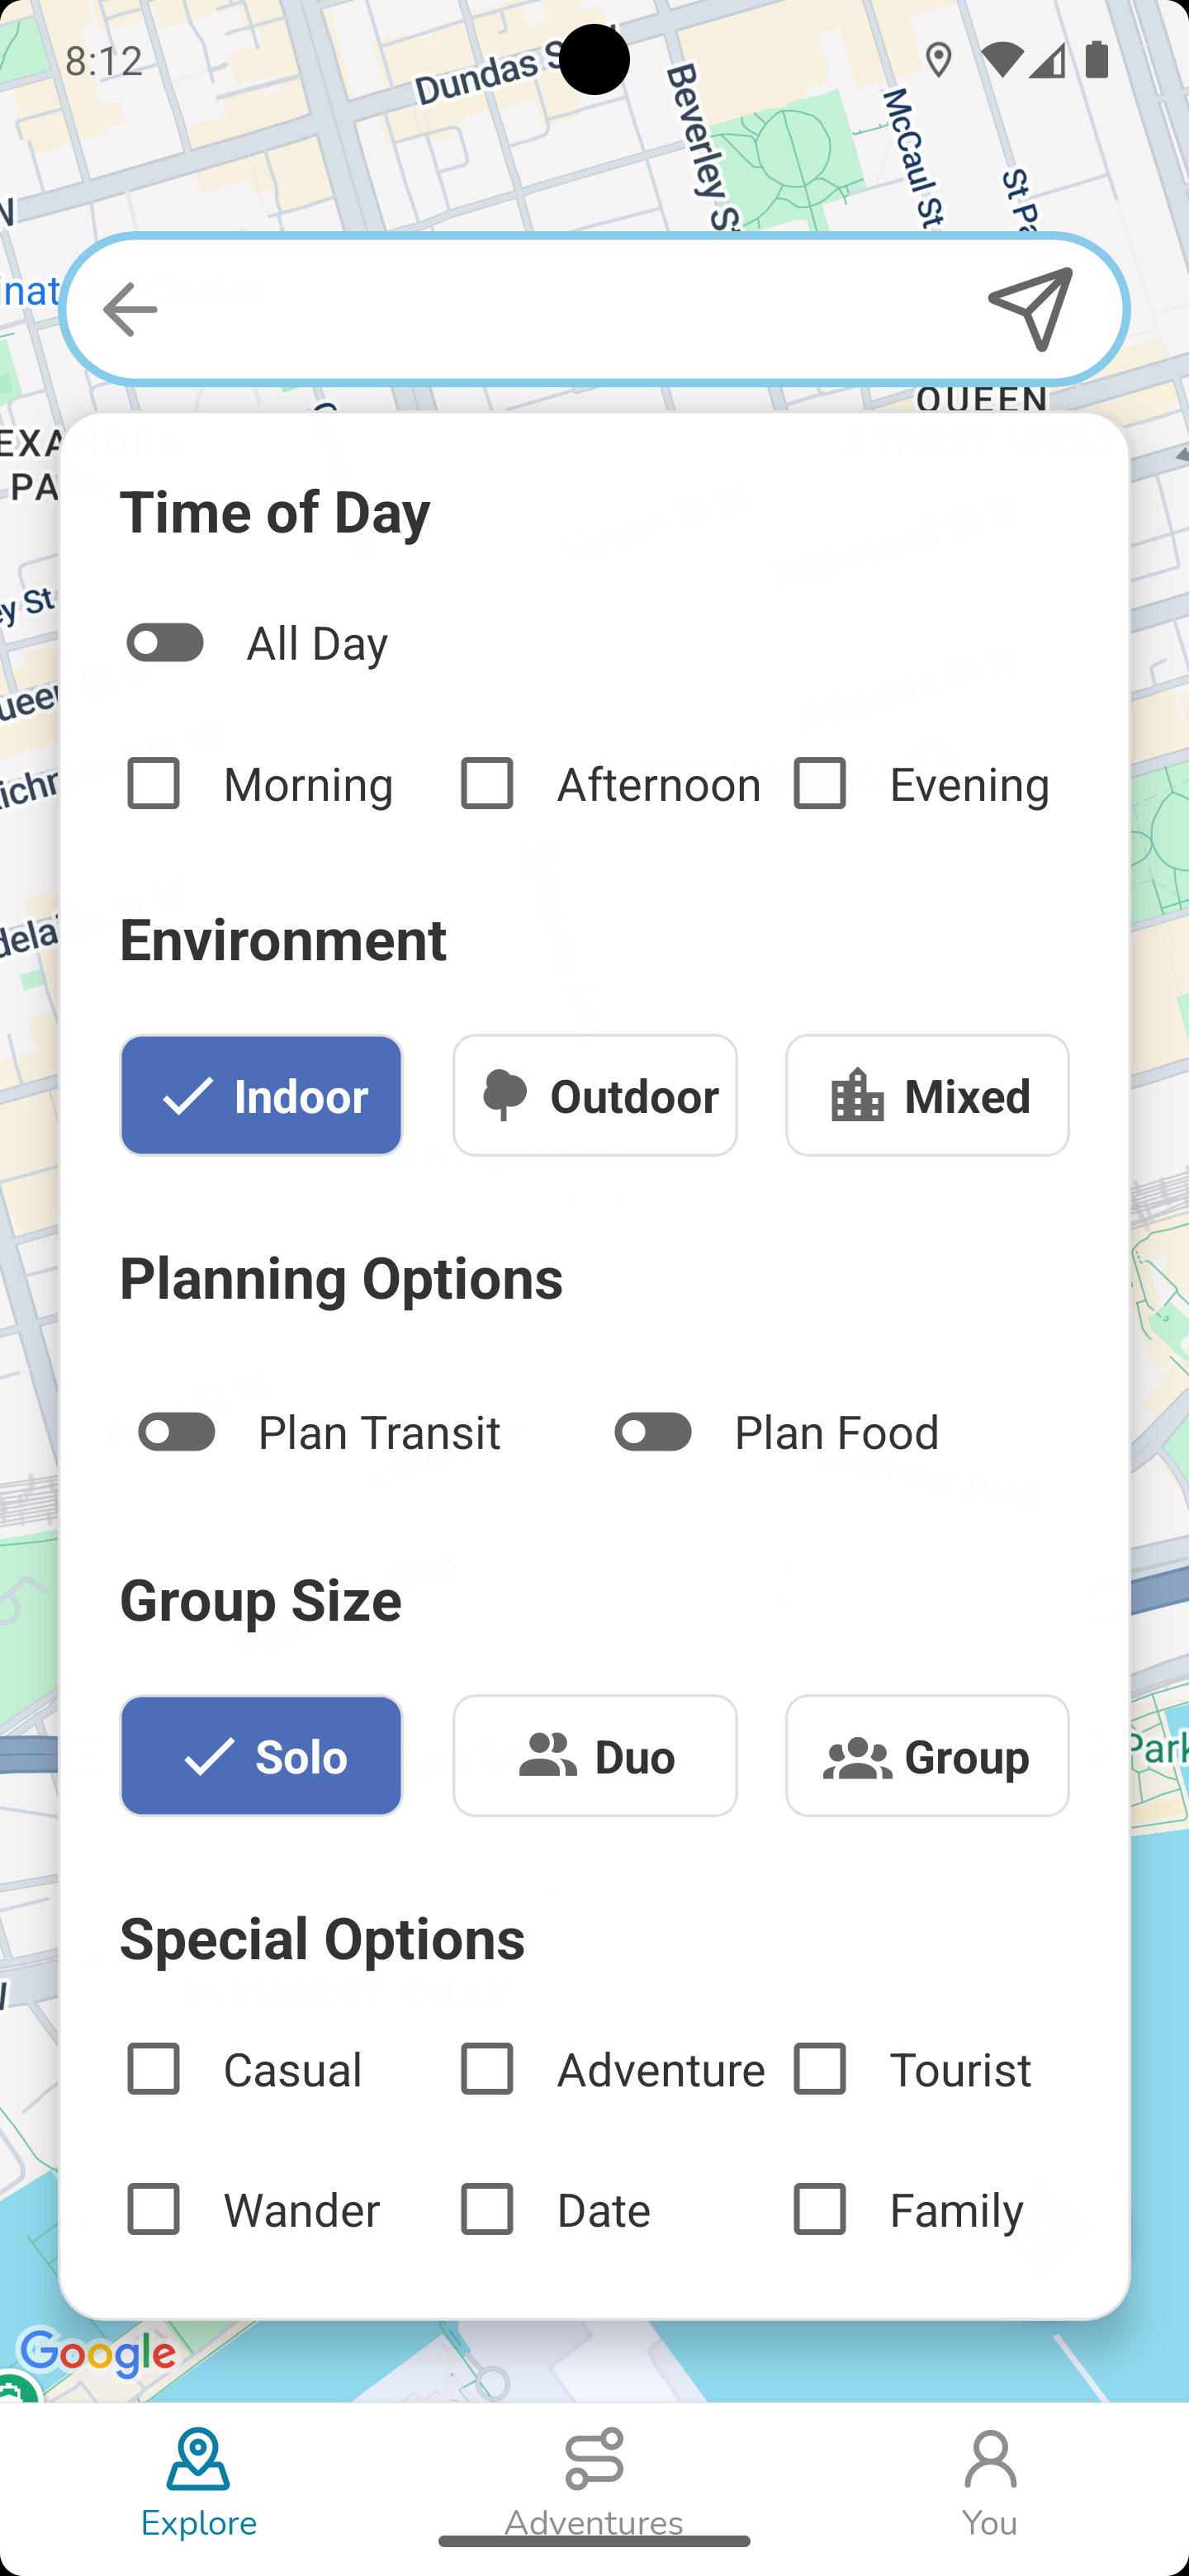Click the back arrow in the search bar
The width and height of the screenshot is (1189, 2576).
pyautogui.click(x=128, y=309)
